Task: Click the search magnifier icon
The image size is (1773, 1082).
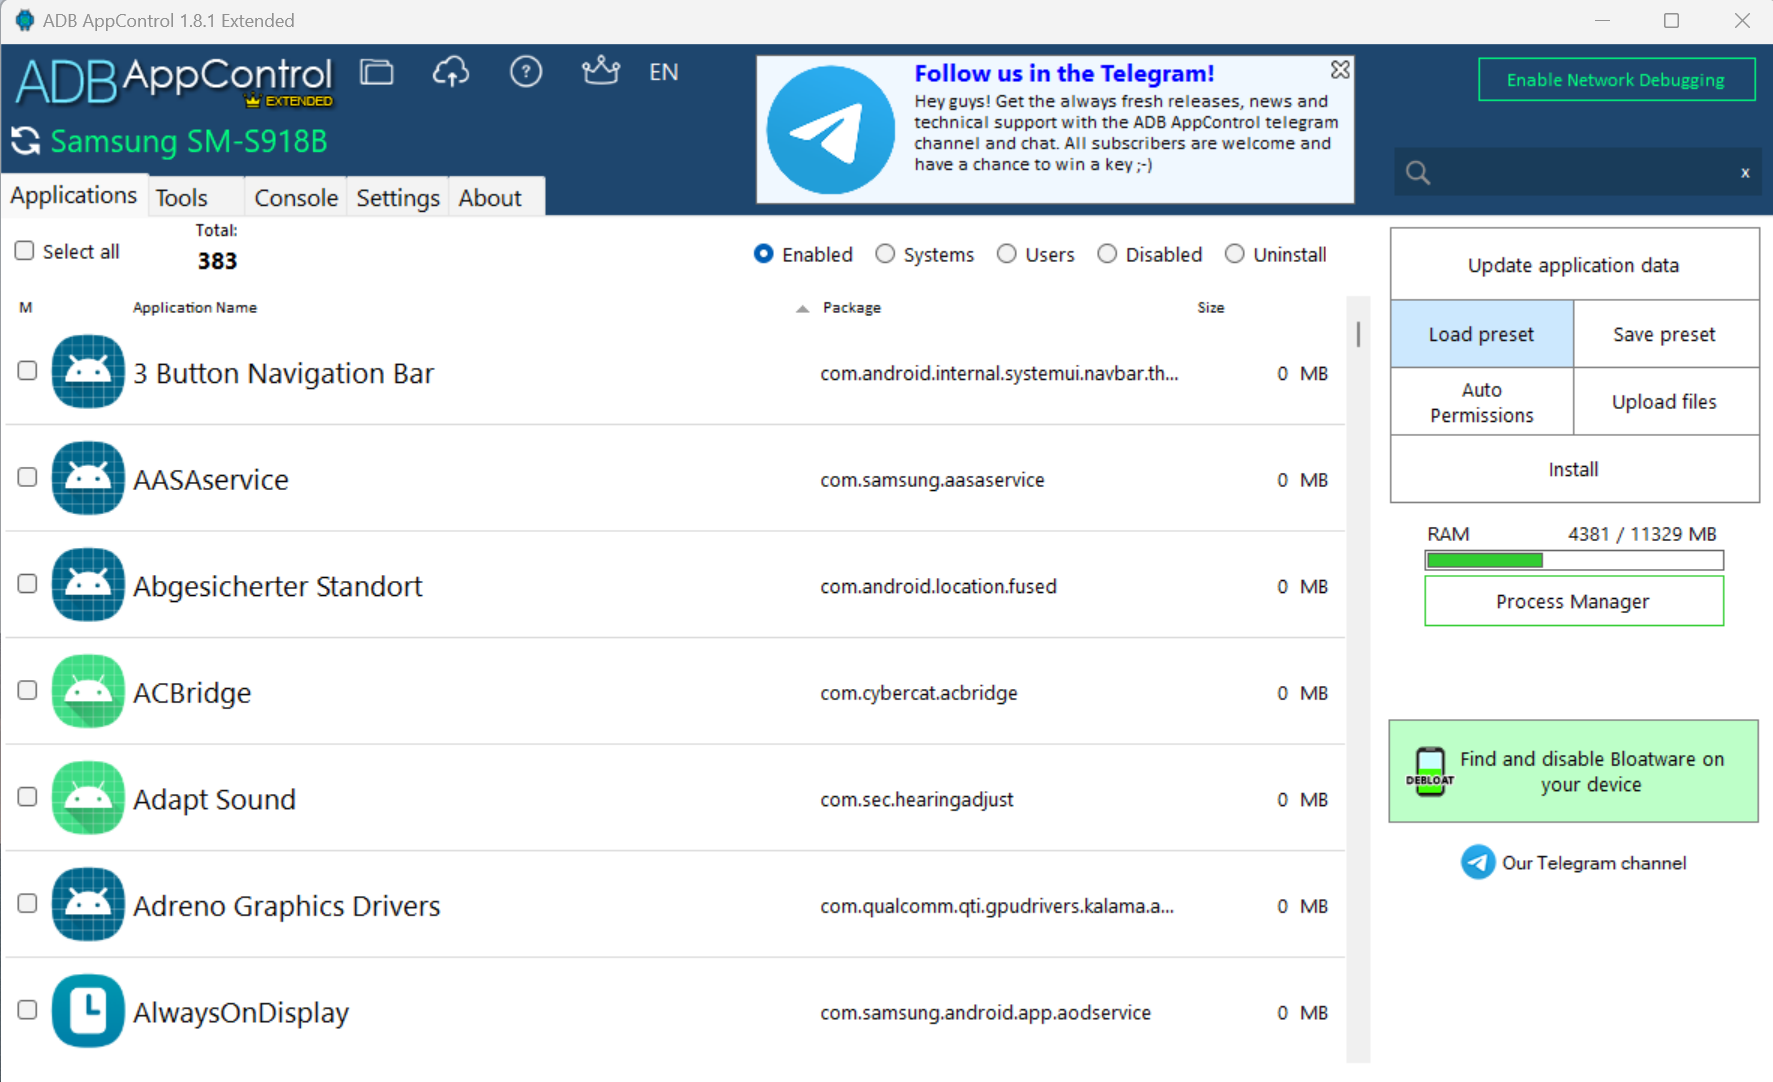Action: pyautogui.click(x=1417, y=173)
